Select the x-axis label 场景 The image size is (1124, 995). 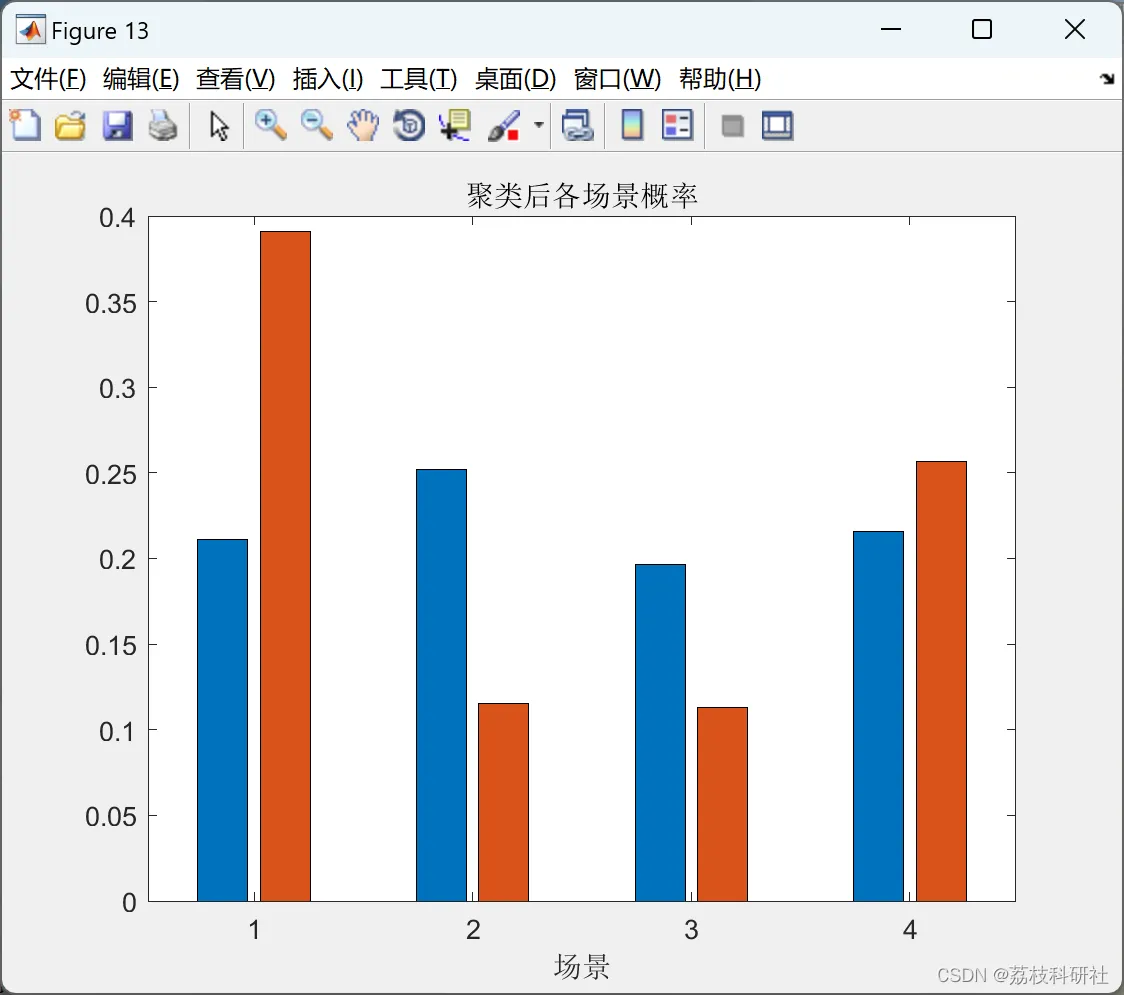point(581,967)
